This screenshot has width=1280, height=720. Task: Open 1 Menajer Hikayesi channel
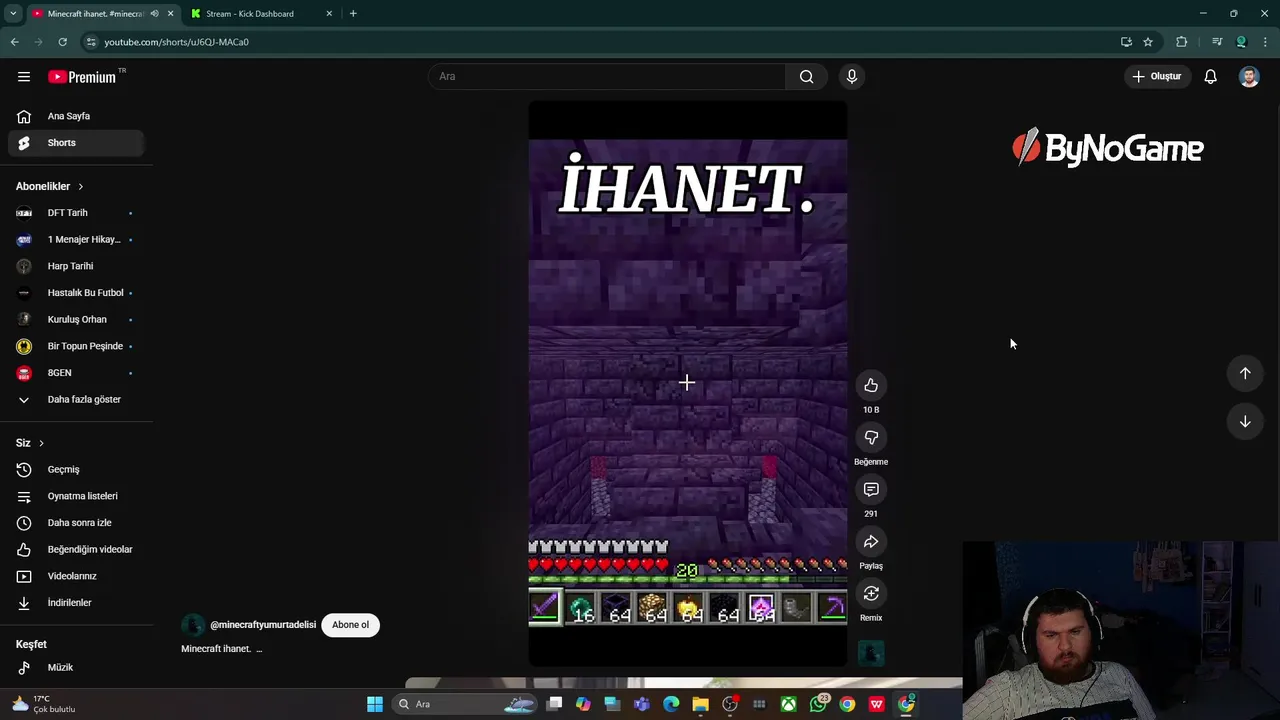[76, 239]
